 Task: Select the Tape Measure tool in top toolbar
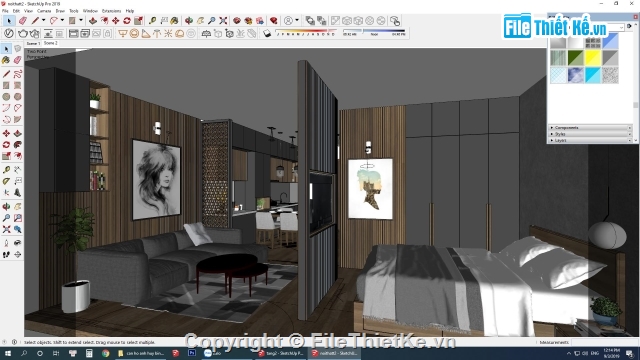point(152,20)
